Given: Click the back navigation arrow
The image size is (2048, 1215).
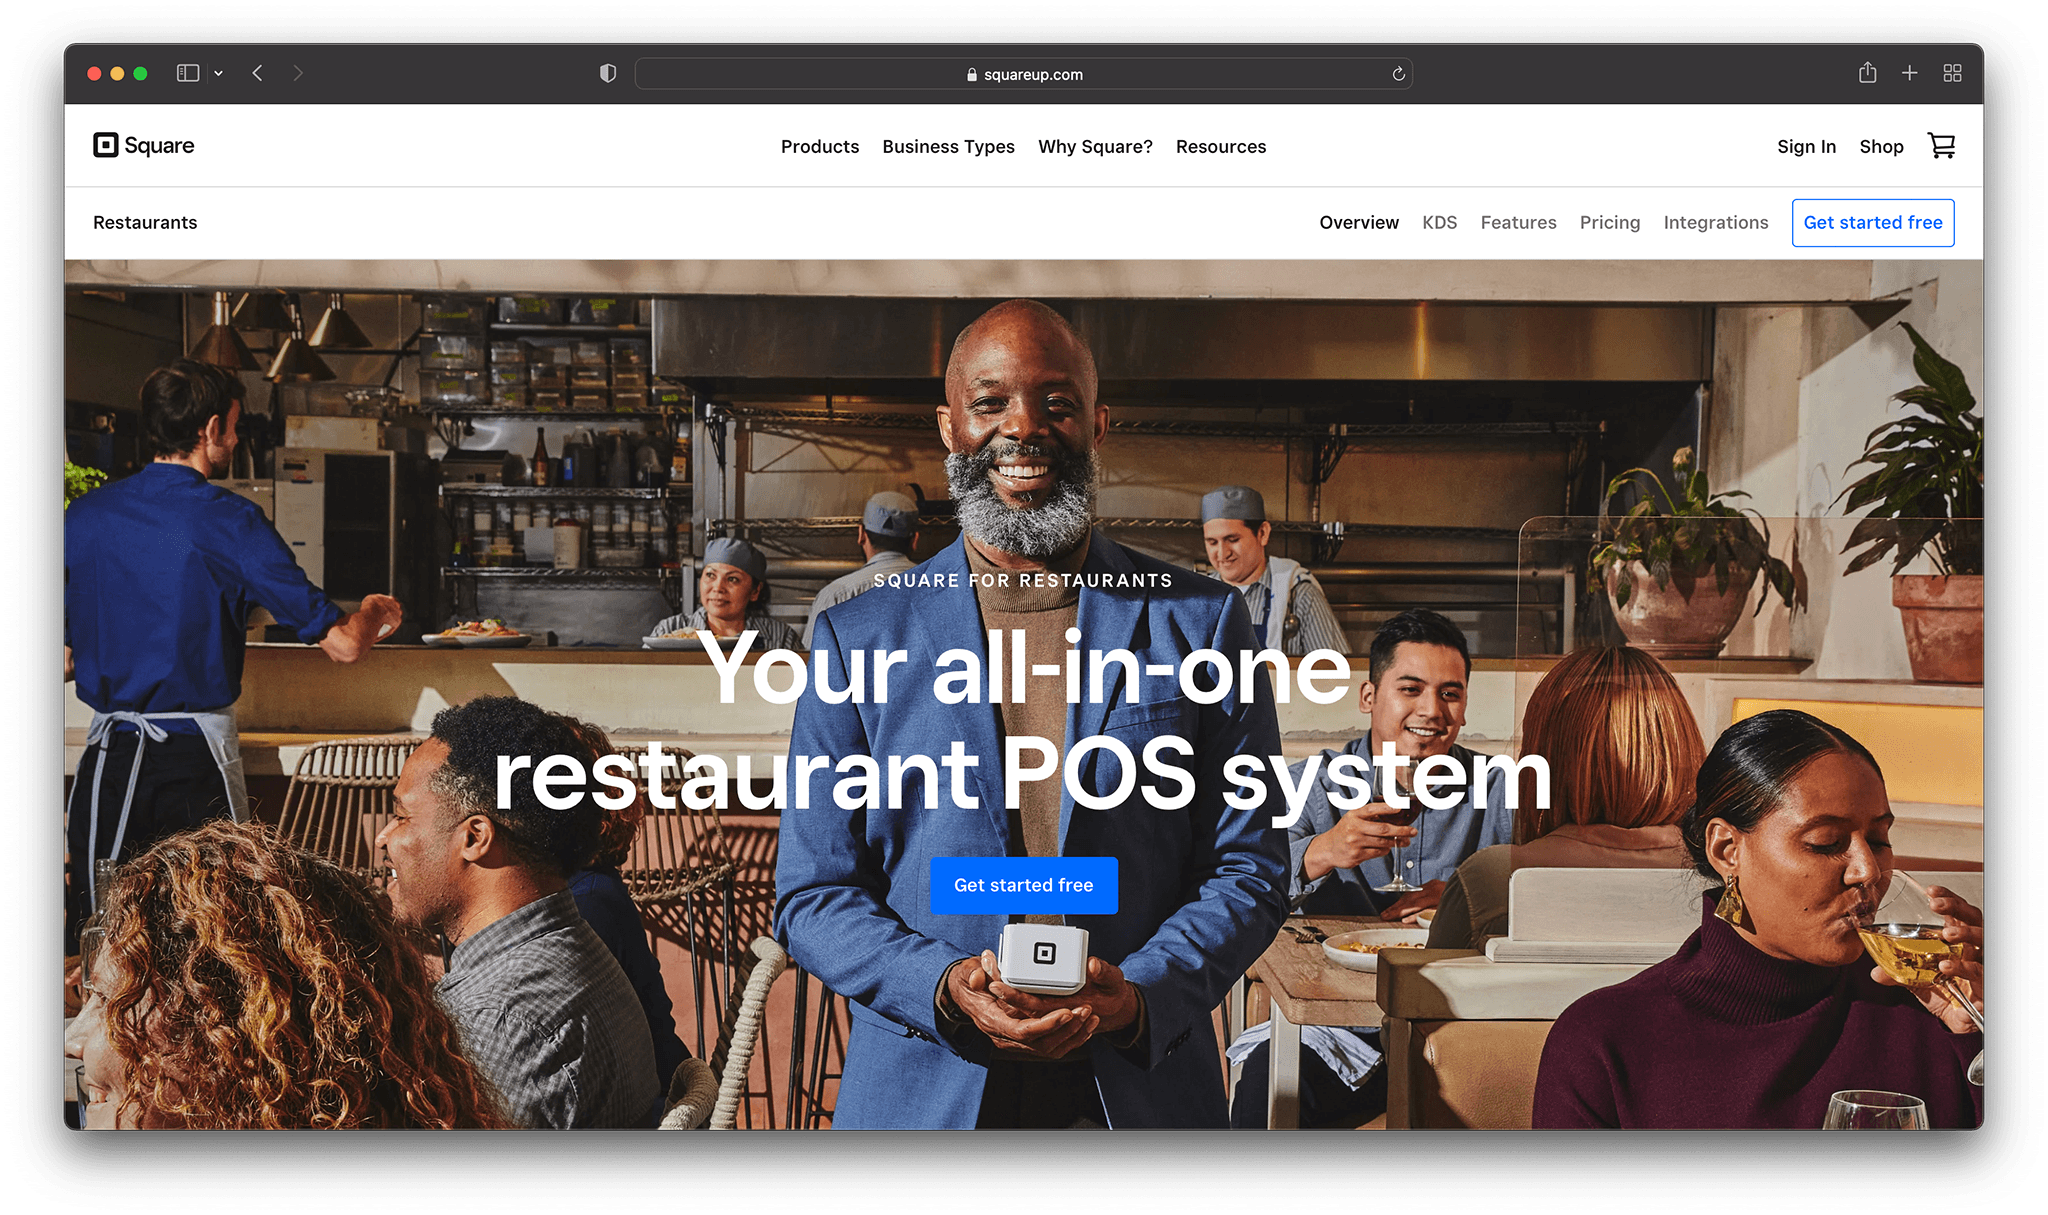Looking at the screenshot, I should click(x=257, y=73).
